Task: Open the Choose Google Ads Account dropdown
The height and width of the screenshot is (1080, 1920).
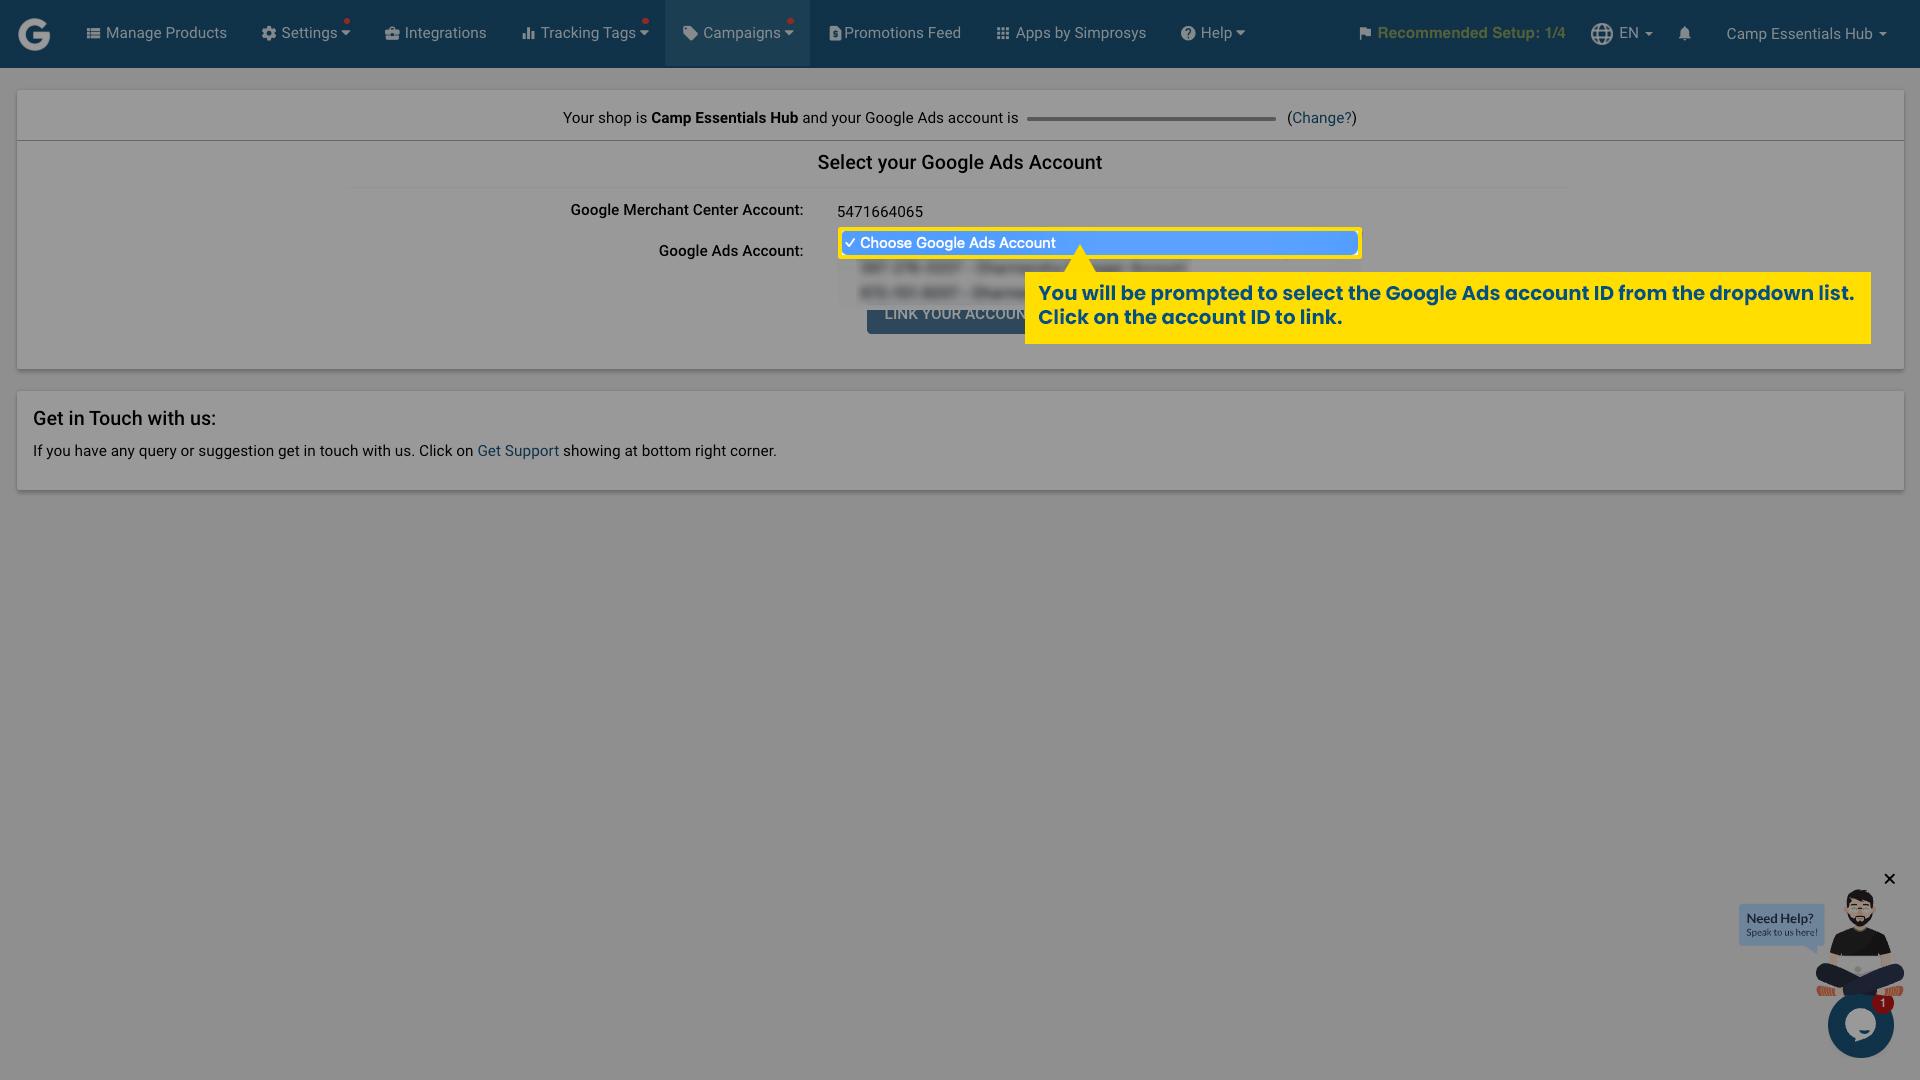Action: pos(1100,243)
